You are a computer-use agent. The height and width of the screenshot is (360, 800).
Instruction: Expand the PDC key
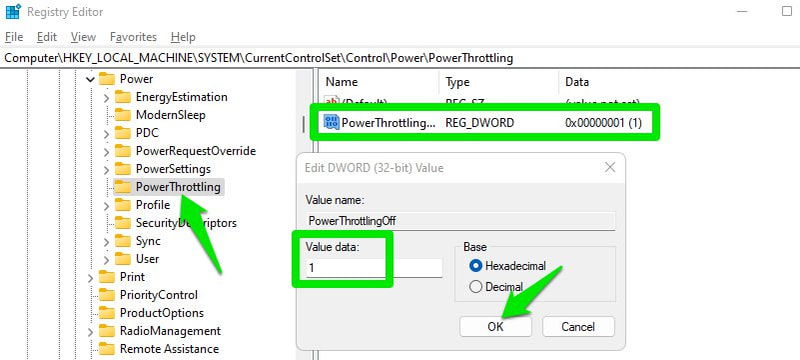(106, 134)
